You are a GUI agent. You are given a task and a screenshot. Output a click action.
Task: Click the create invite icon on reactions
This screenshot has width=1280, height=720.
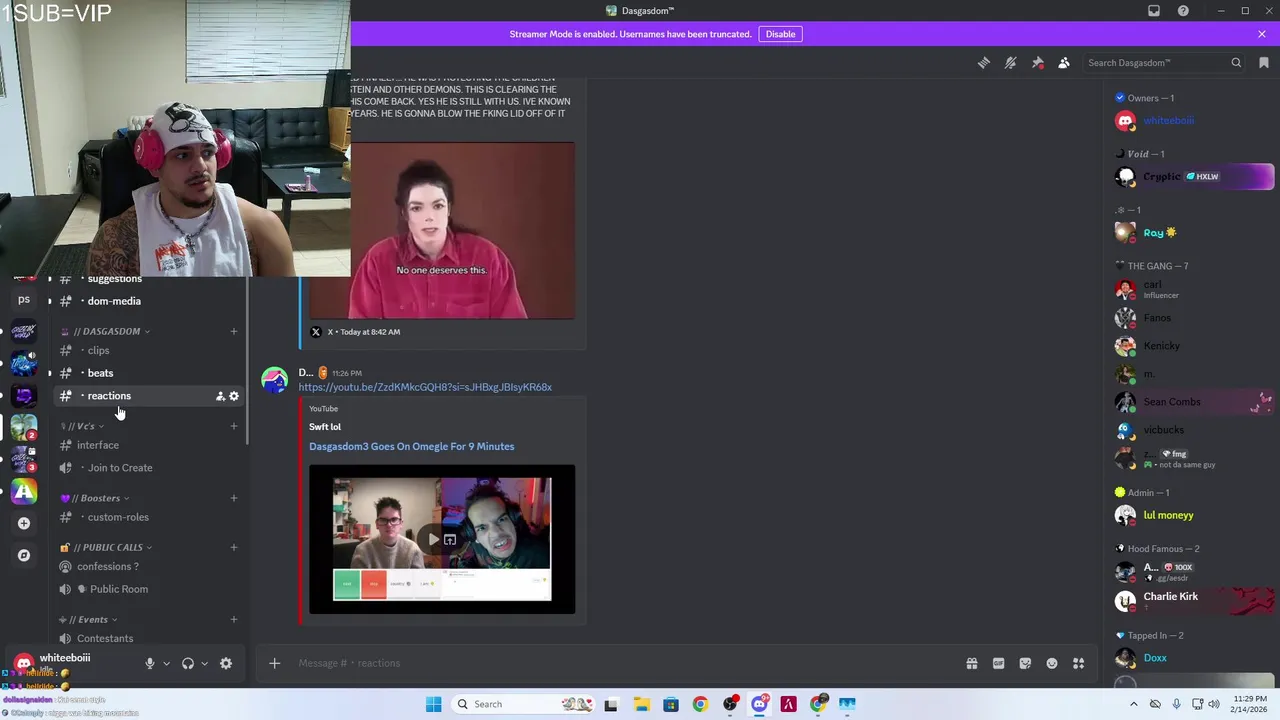[x=220, y=396]
